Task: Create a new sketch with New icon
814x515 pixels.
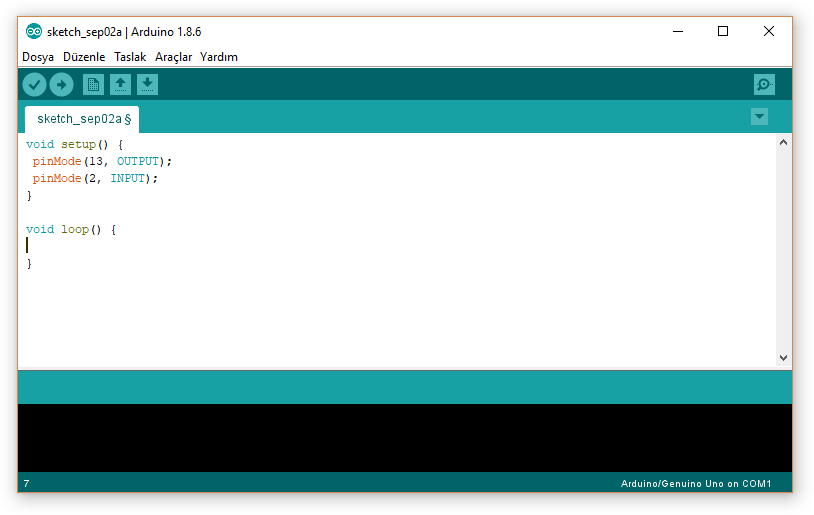Action: 93,85
